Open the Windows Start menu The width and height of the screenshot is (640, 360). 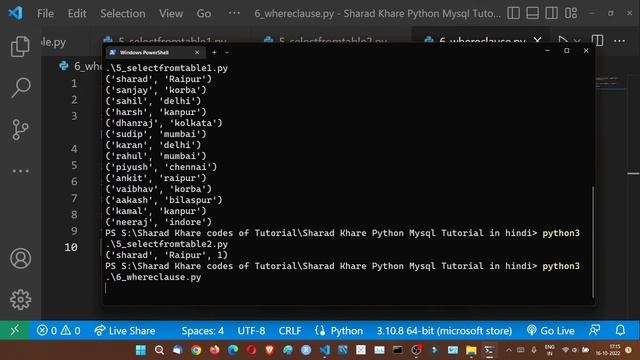pos(141,350)
